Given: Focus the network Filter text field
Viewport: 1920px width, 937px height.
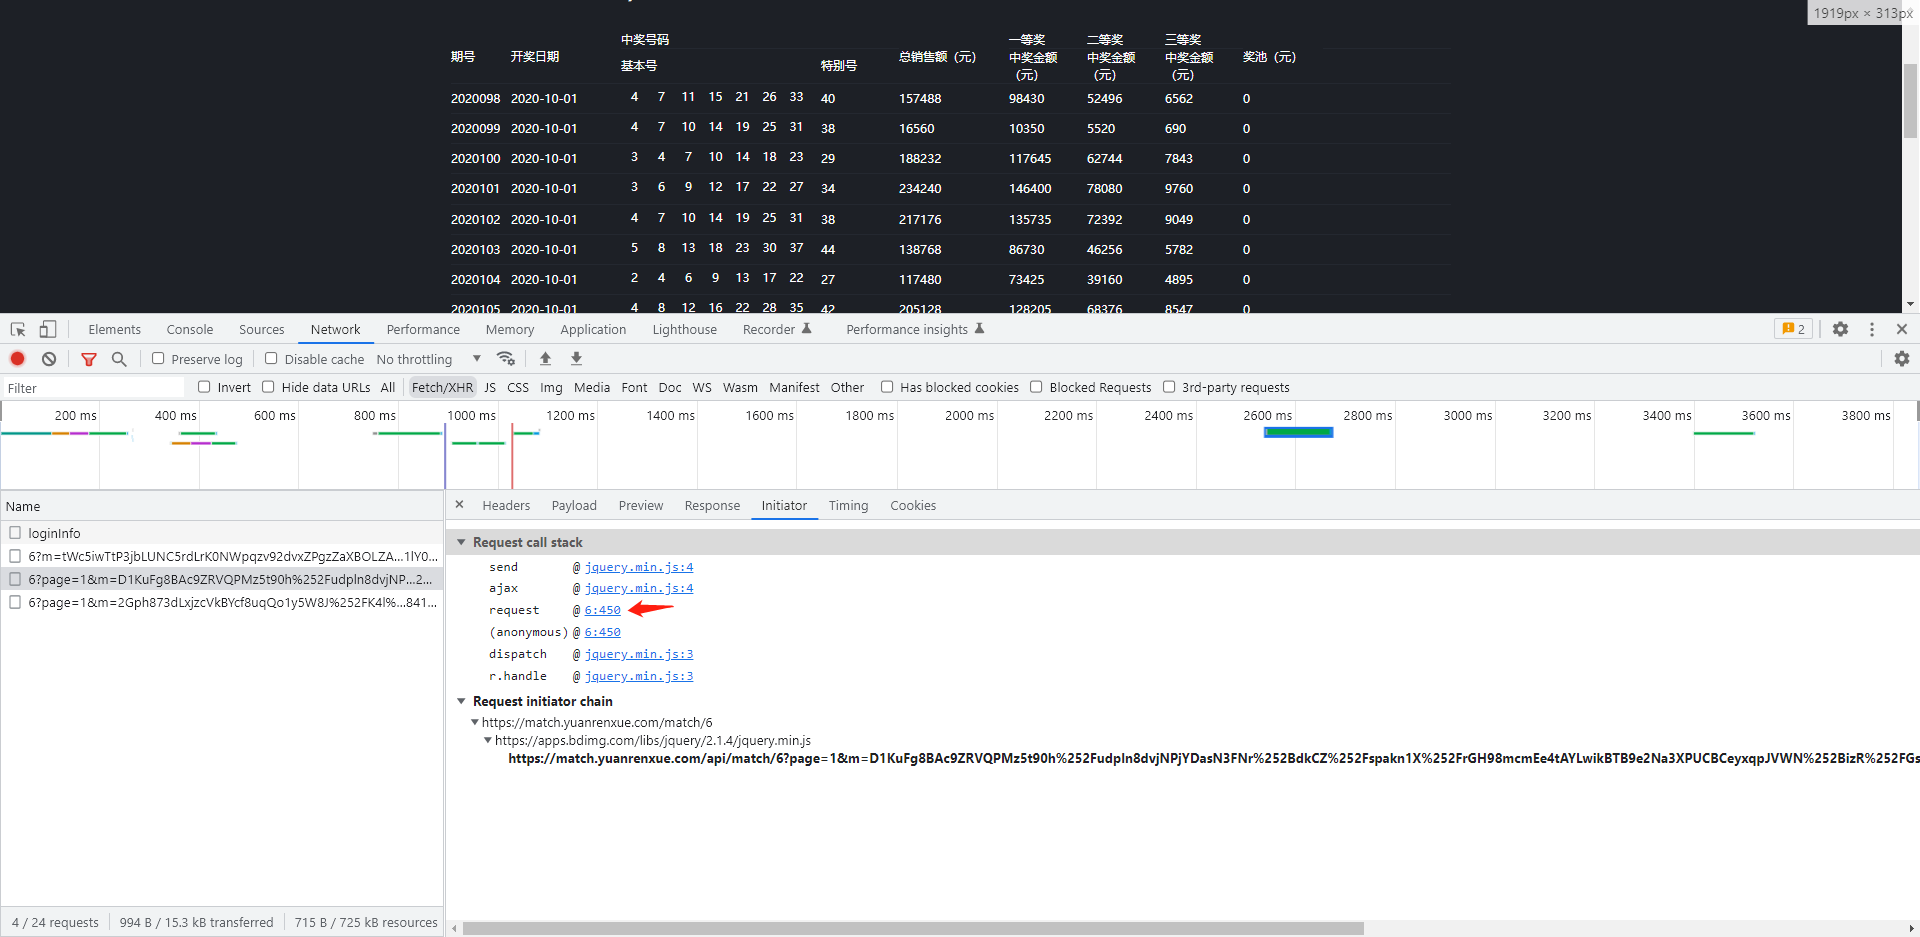Looking at the screenshot, I should coord(93,388).
